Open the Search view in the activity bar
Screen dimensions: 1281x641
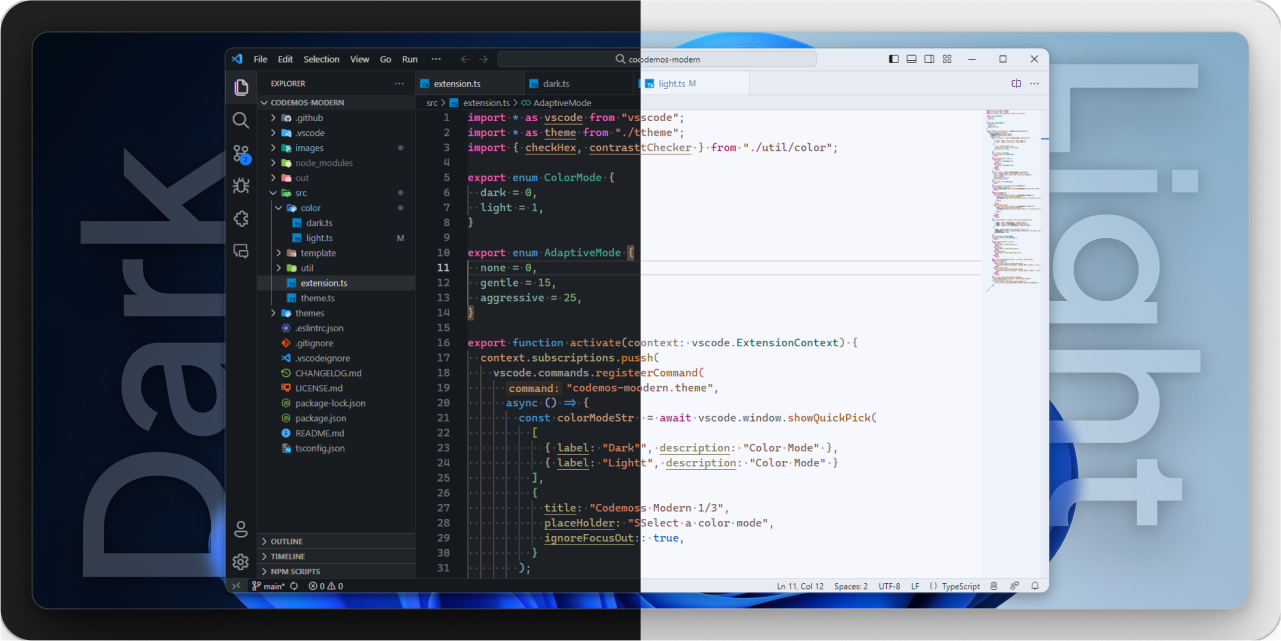(x=240, y=119)
